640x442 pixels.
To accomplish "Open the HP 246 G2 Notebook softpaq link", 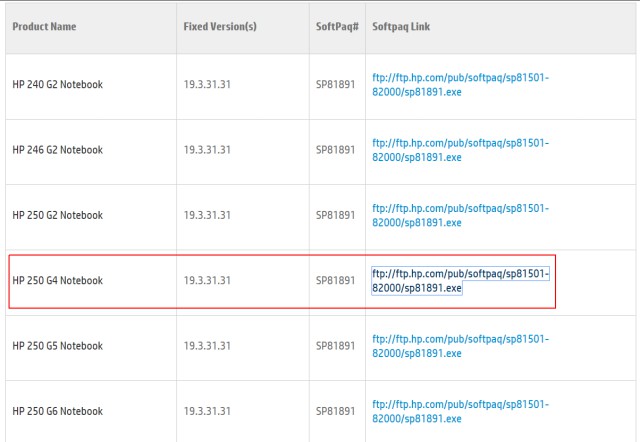I will click(460, 150).
